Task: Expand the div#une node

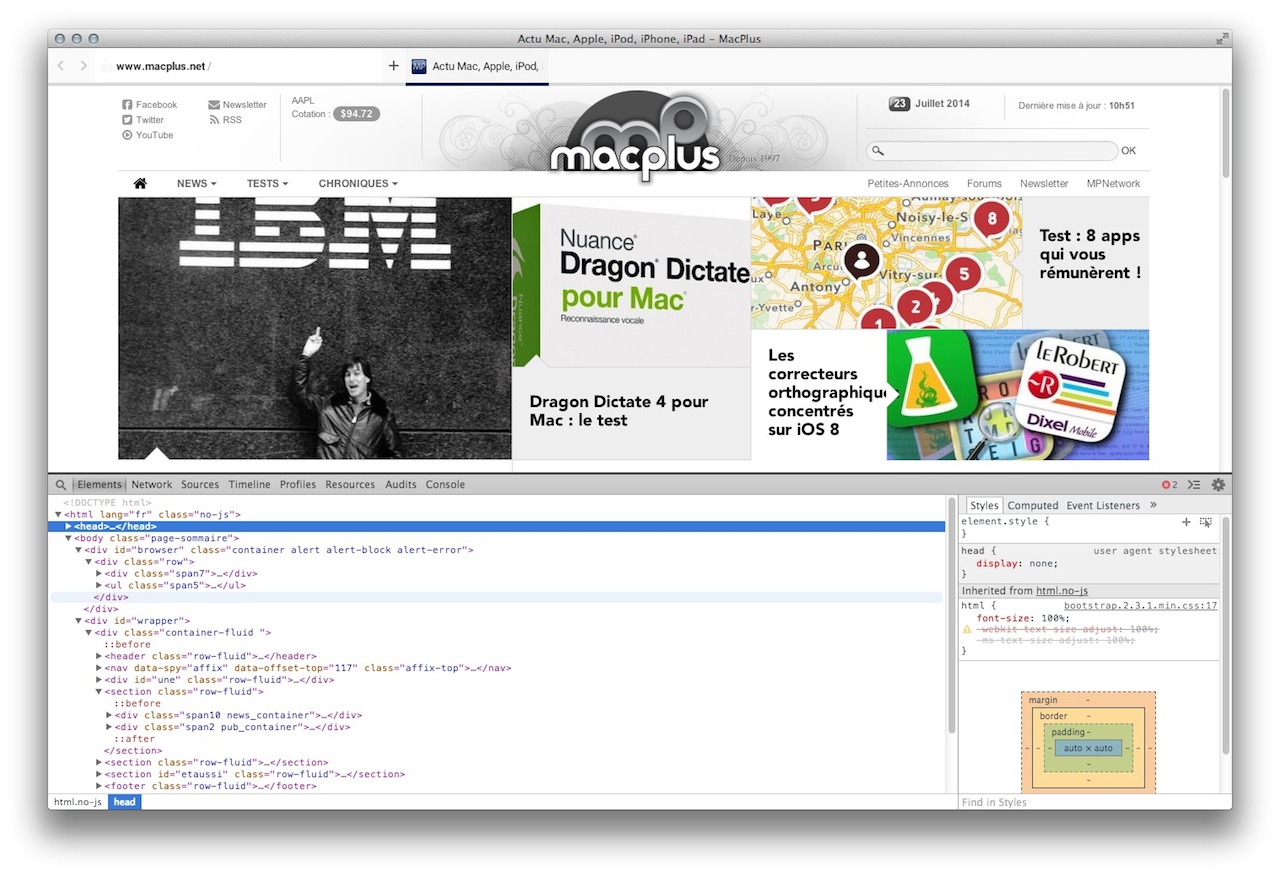Action: tap(99, 680)
